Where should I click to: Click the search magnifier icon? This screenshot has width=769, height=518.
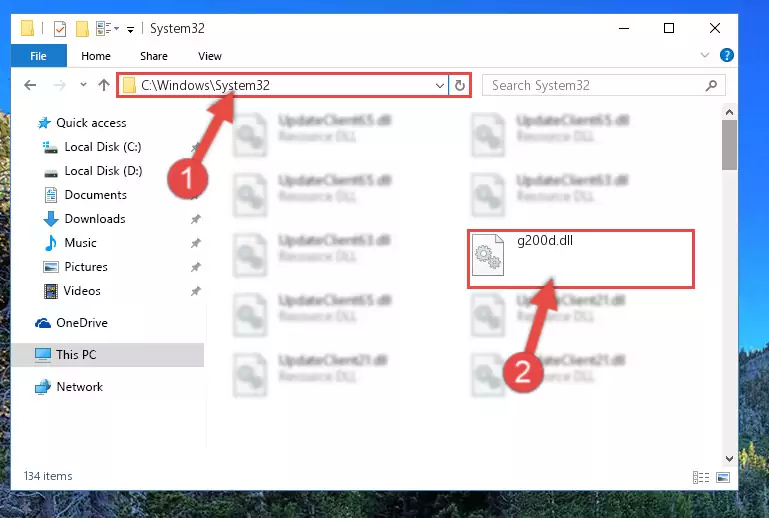[x=711, y=86]
